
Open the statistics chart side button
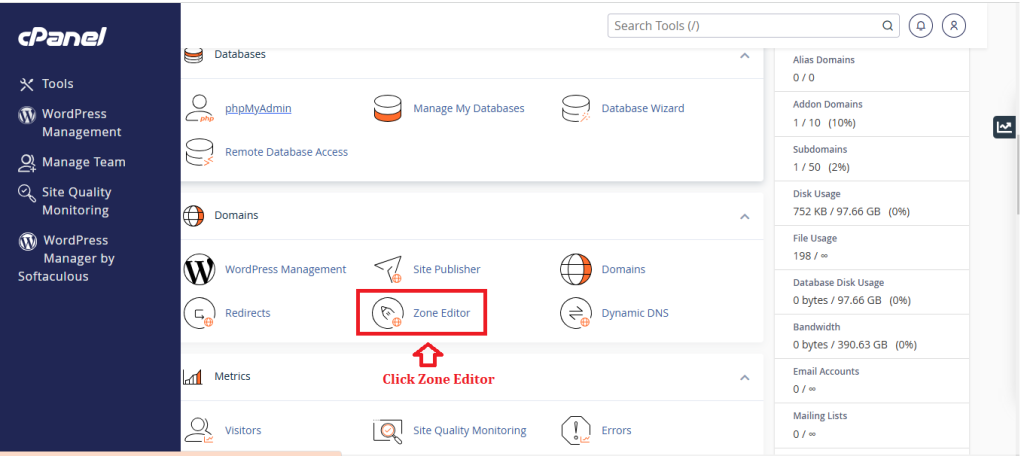click(x=1004, y=127)
